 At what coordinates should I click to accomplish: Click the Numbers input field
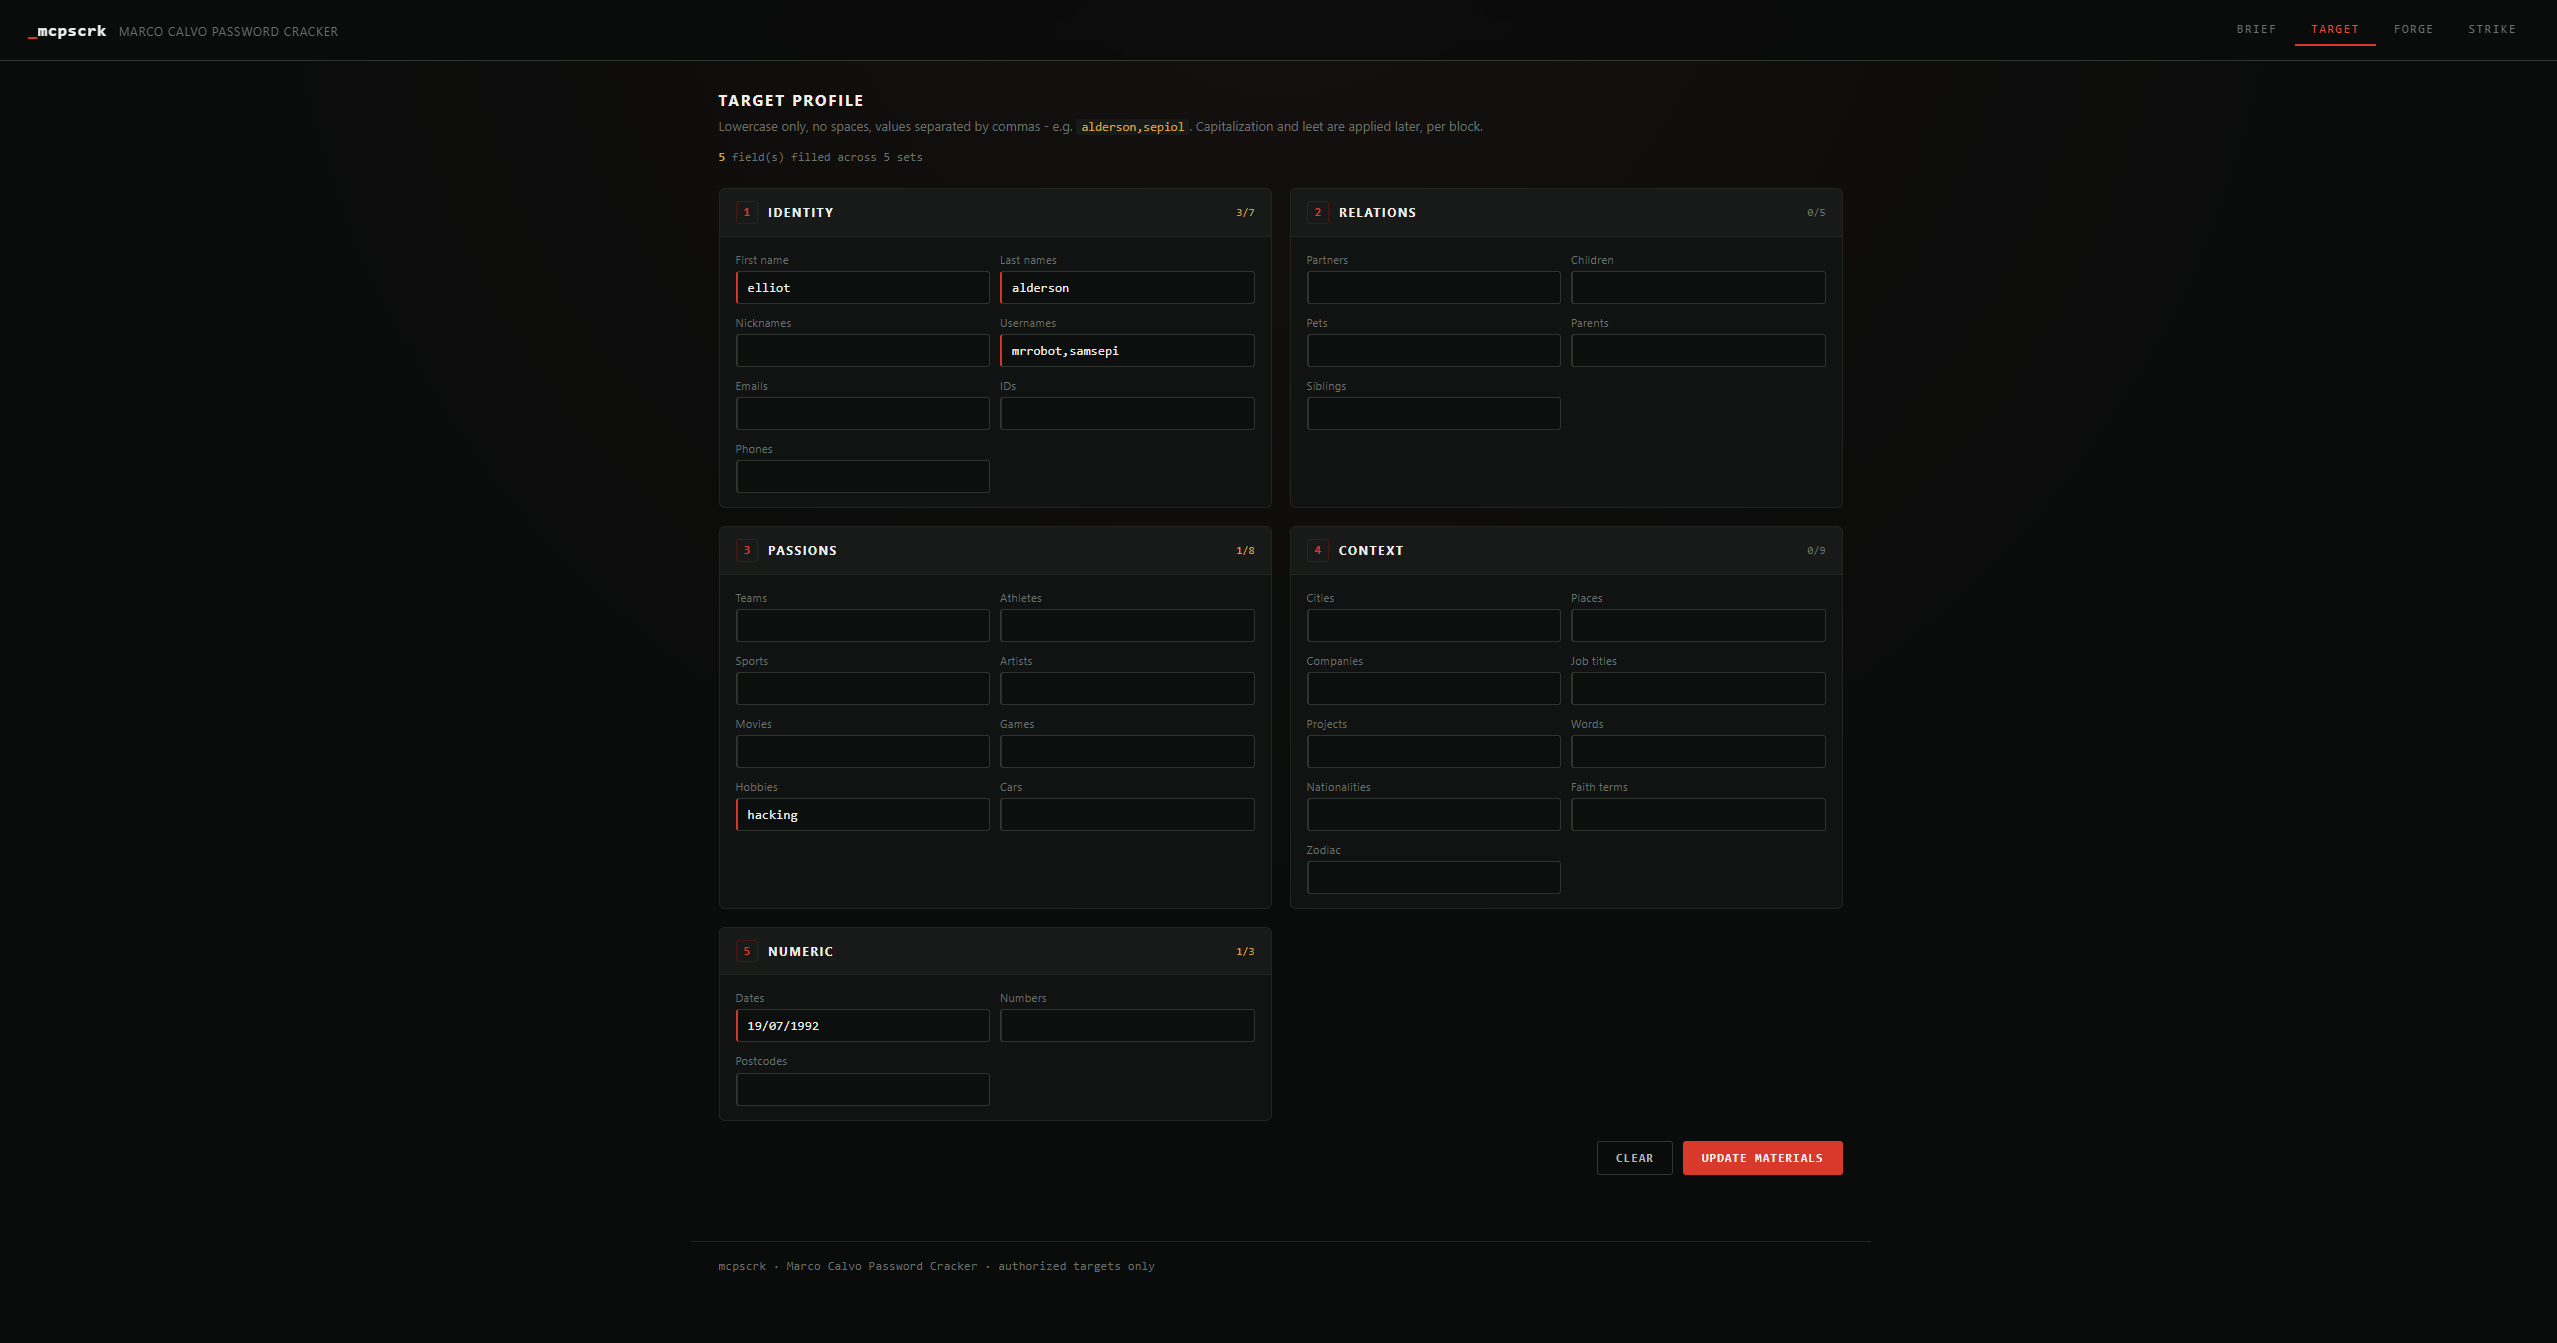[x=1127, y=1026]
